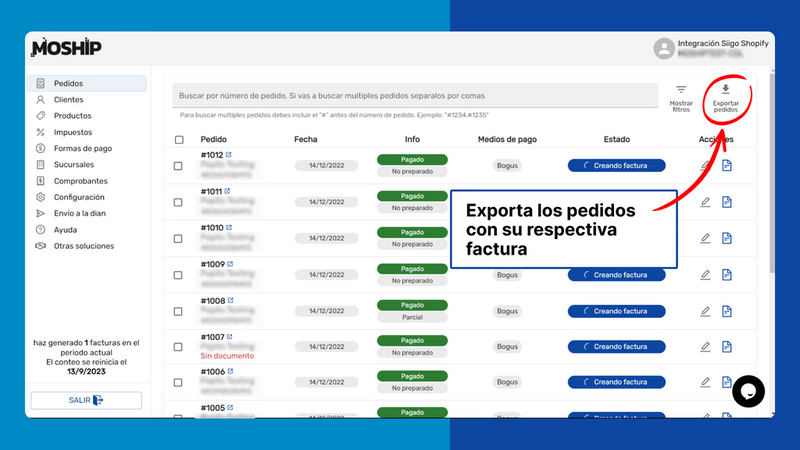Open the Clientes section in sidebar
The height and width of the screenshot is (450, 800).
[68, 100]
